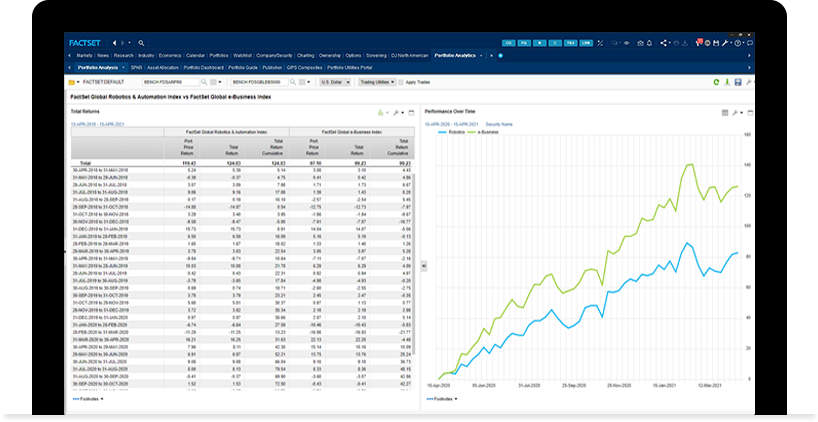
Task: Click the blue save icon in report toolbar
Action: pos(738,82)
